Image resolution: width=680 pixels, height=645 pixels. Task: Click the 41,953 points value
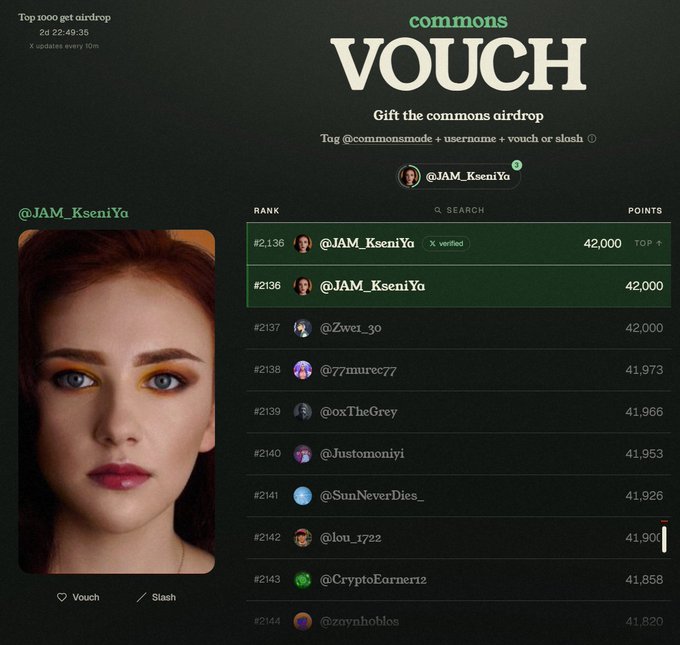[x=644, y=454]
